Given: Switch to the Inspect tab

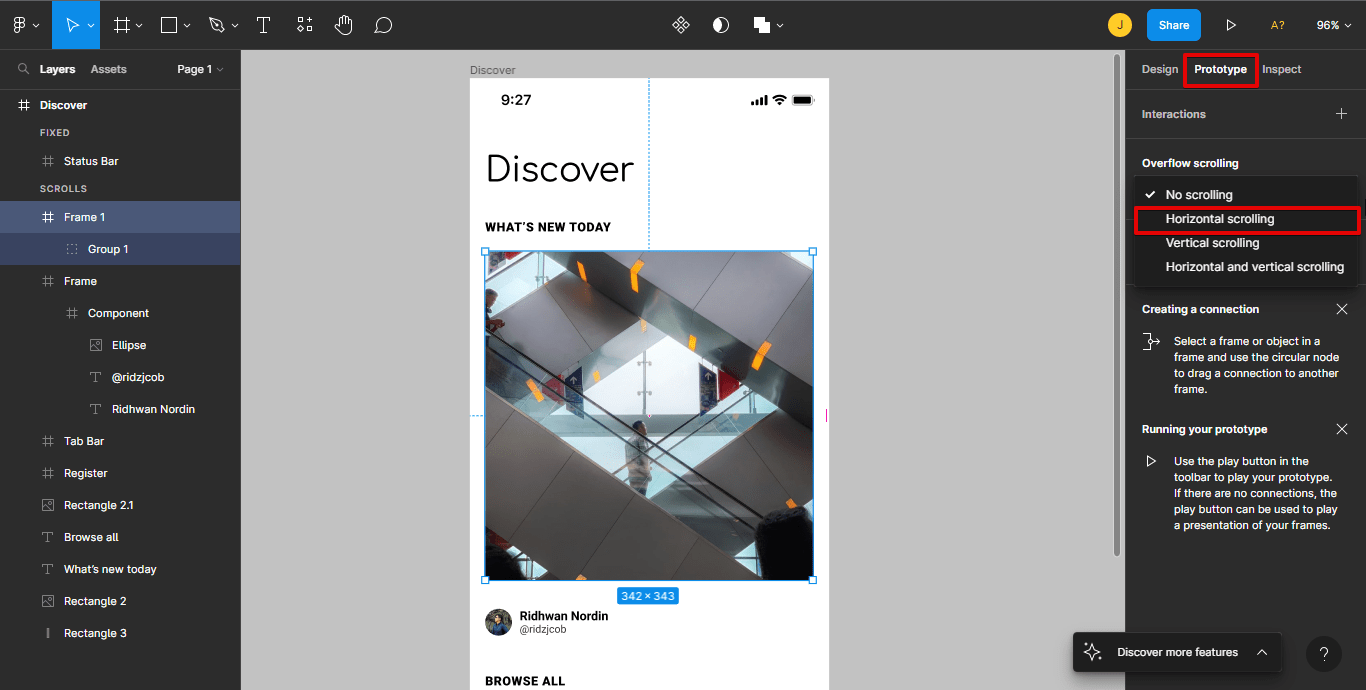Looking at the screenshot, I should point(1281,69).
